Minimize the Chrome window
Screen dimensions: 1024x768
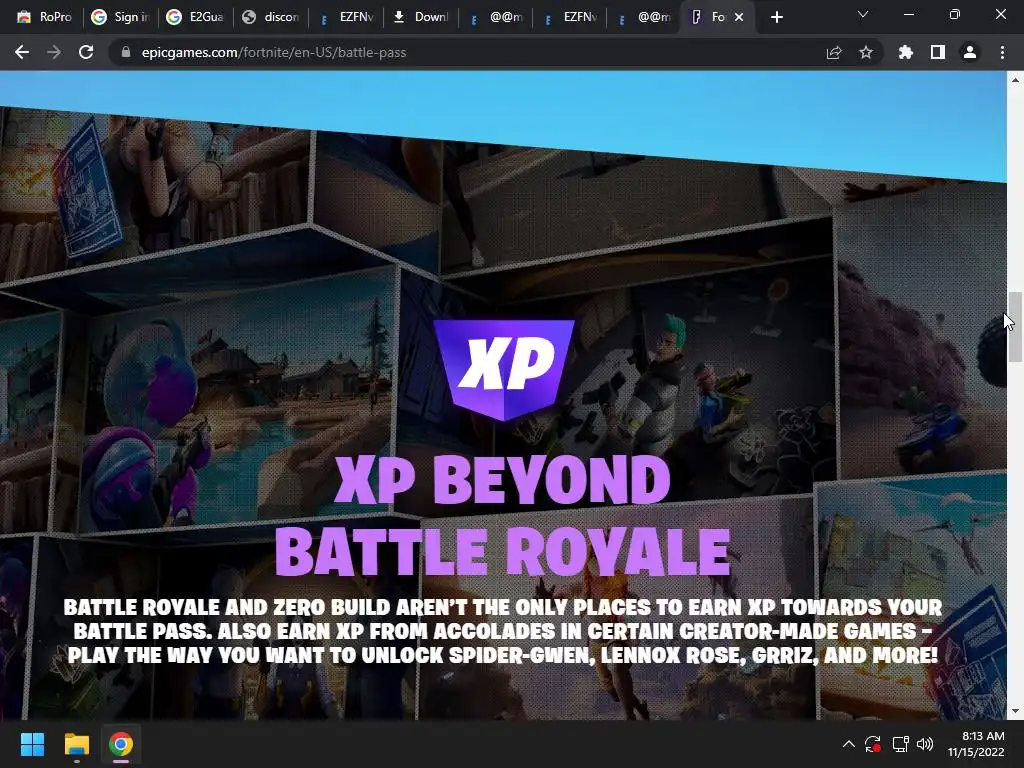click(908, 14)
